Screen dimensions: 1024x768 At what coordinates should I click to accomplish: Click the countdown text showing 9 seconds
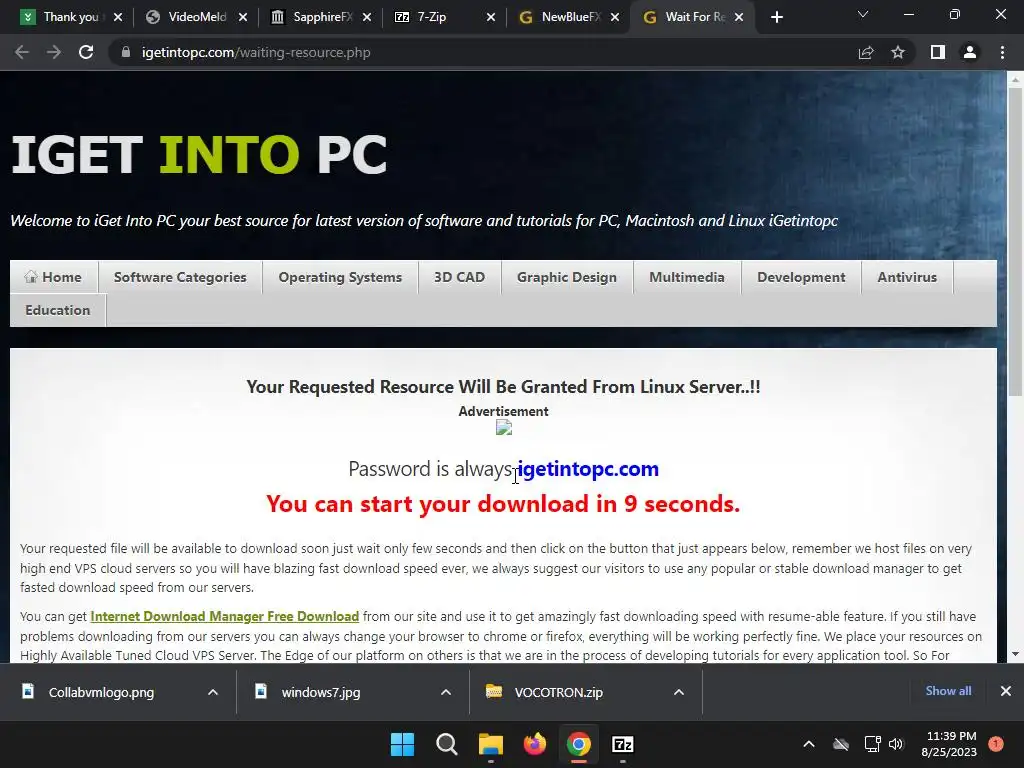(503, 504)
